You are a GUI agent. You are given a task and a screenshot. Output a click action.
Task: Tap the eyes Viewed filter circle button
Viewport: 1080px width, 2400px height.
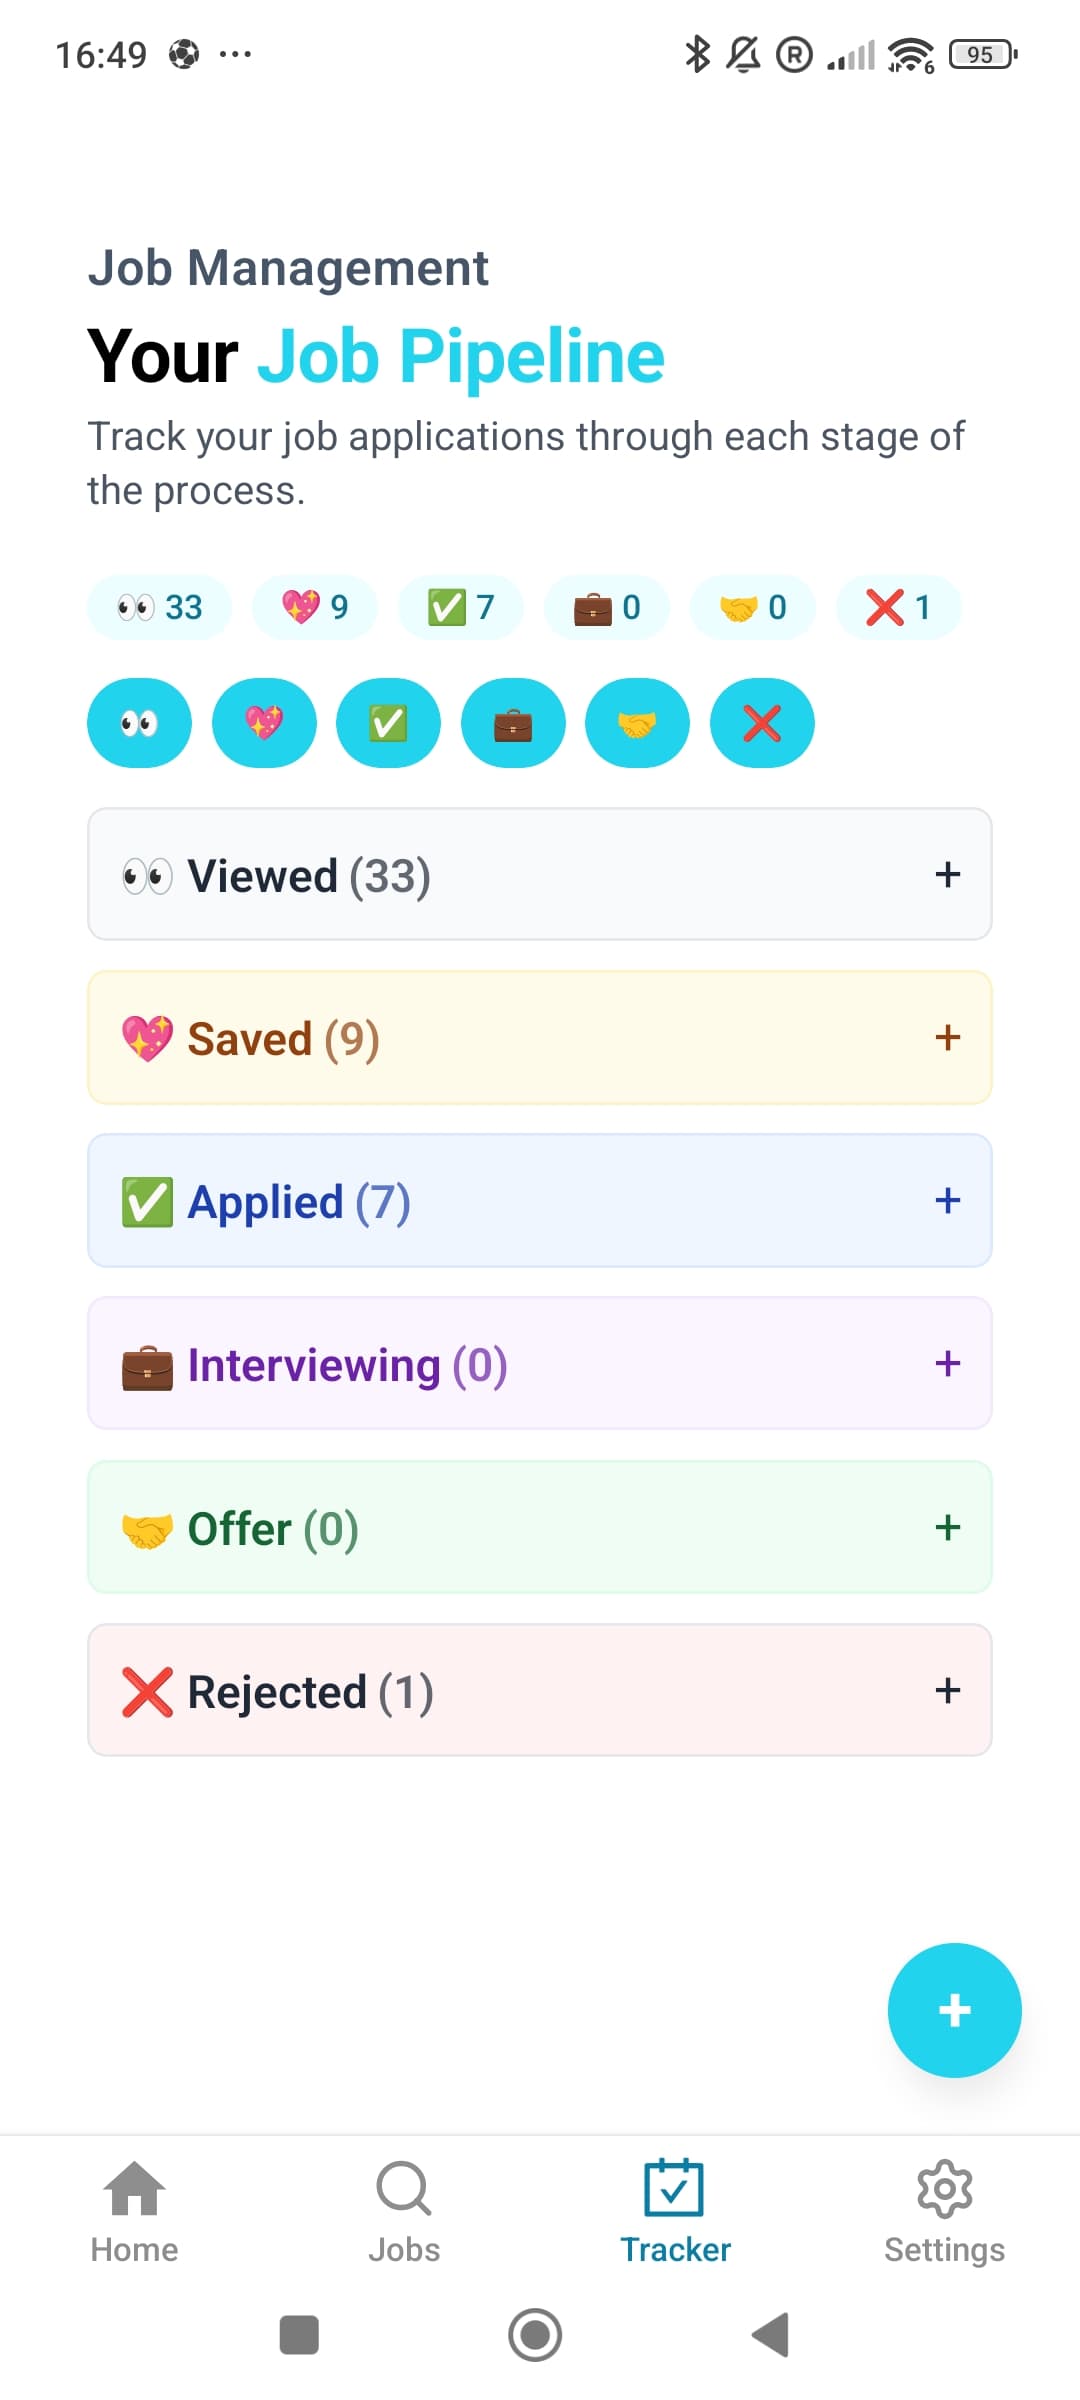coord(139,723)
